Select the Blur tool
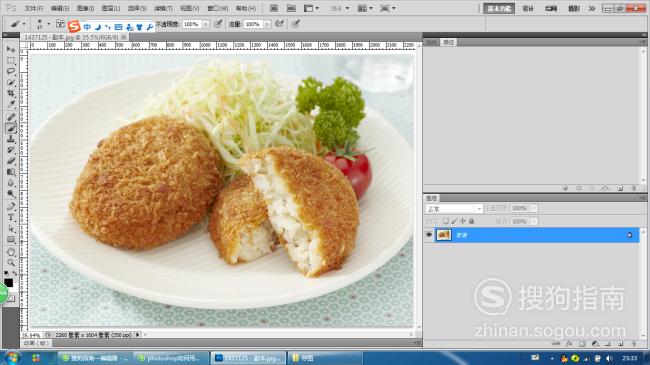The height and width of the screenshot is (365, 650). coord(11,182)
